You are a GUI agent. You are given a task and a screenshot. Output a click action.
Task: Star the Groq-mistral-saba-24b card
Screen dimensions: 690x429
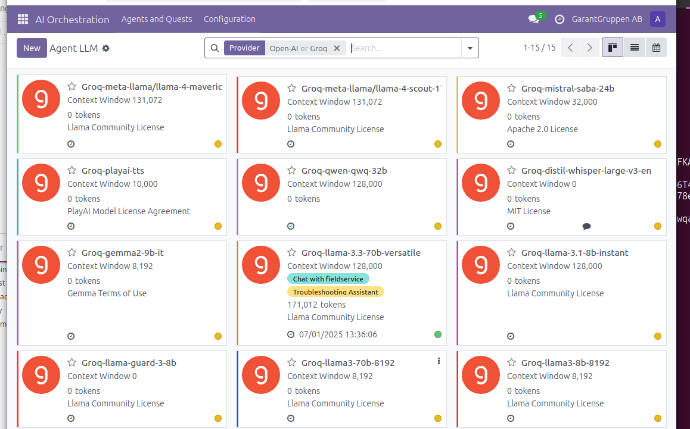[511, 88]
